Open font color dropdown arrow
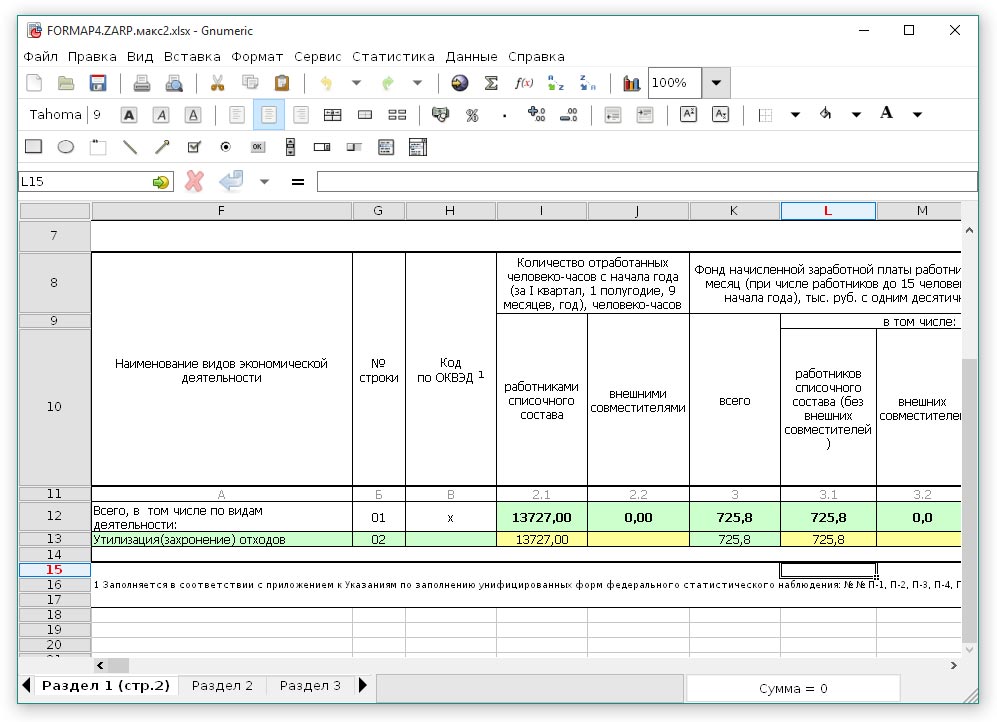Image resolution: width=997 pixels, height=722 pixels. (x=918, y=115)
